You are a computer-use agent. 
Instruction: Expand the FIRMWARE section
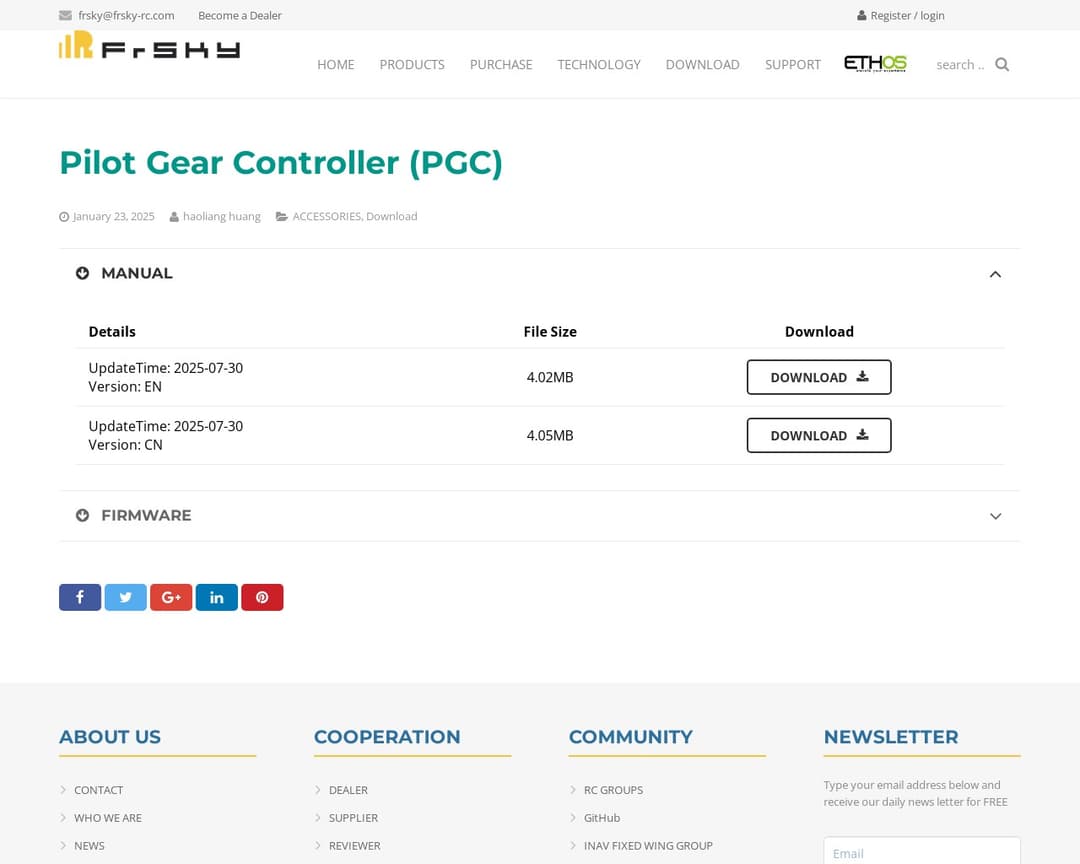pos(995,516)
